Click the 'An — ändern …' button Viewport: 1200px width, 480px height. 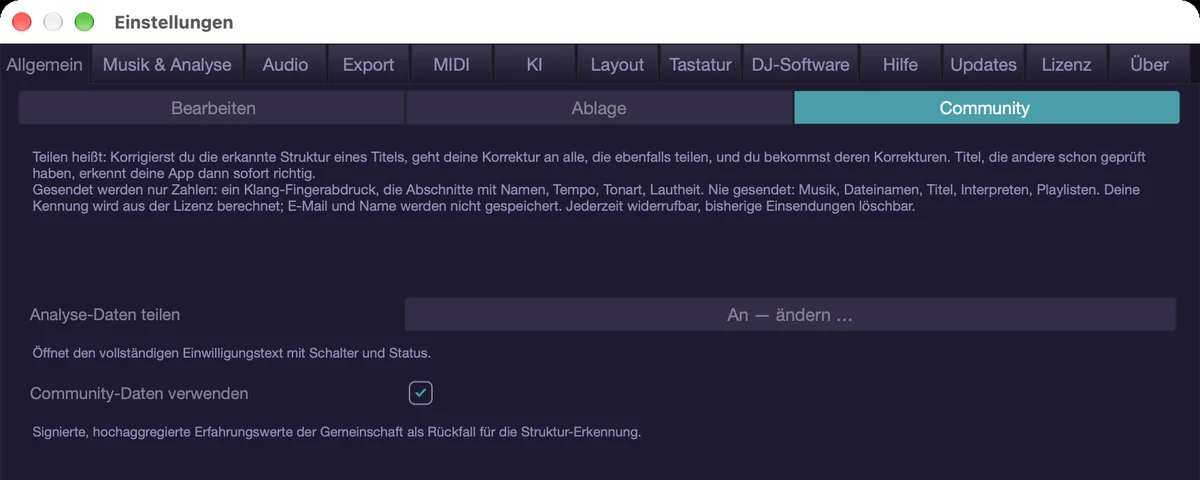coord(790,315)
